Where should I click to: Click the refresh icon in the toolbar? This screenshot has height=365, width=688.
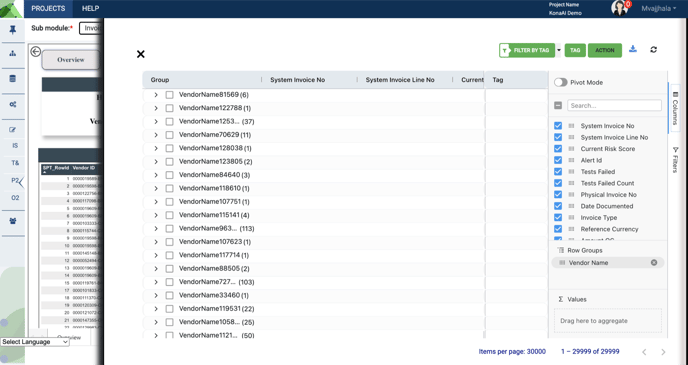[x=653, y=50]
